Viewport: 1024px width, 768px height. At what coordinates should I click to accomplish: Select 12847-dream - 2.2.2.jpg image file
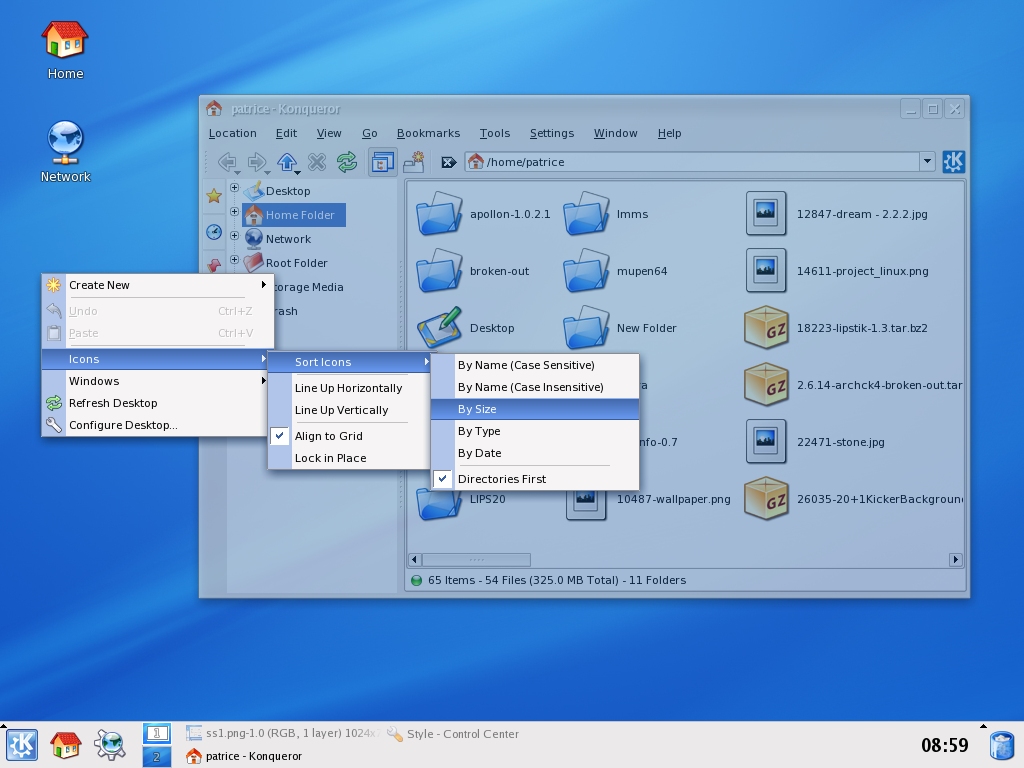tap(766, 213)
